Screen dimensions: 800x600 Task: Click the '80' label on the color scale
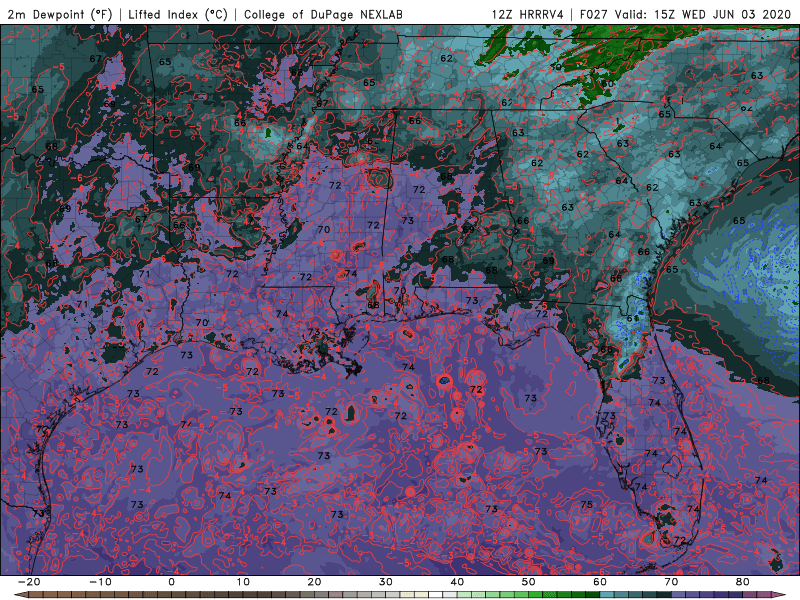click(743, 582)
